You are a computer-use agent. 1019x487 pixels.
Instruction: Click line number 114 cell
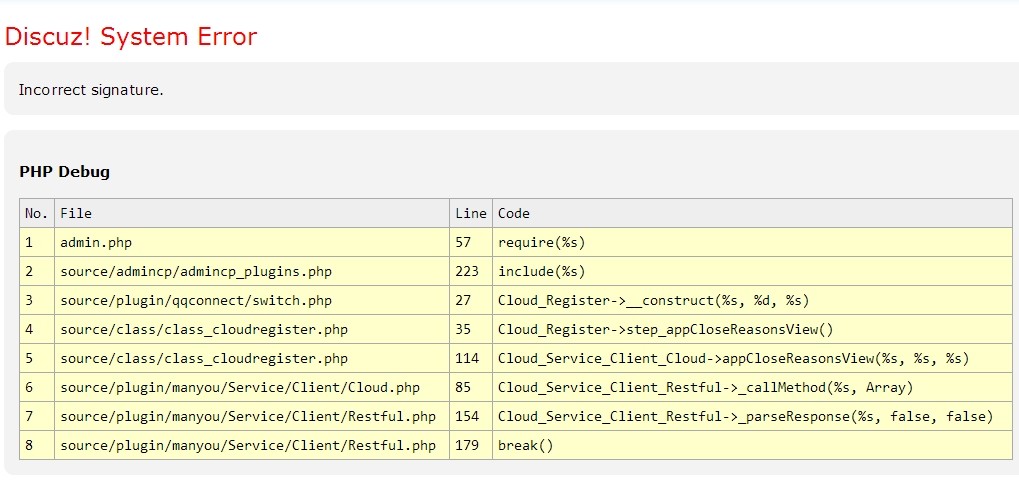tap(467, 358)
